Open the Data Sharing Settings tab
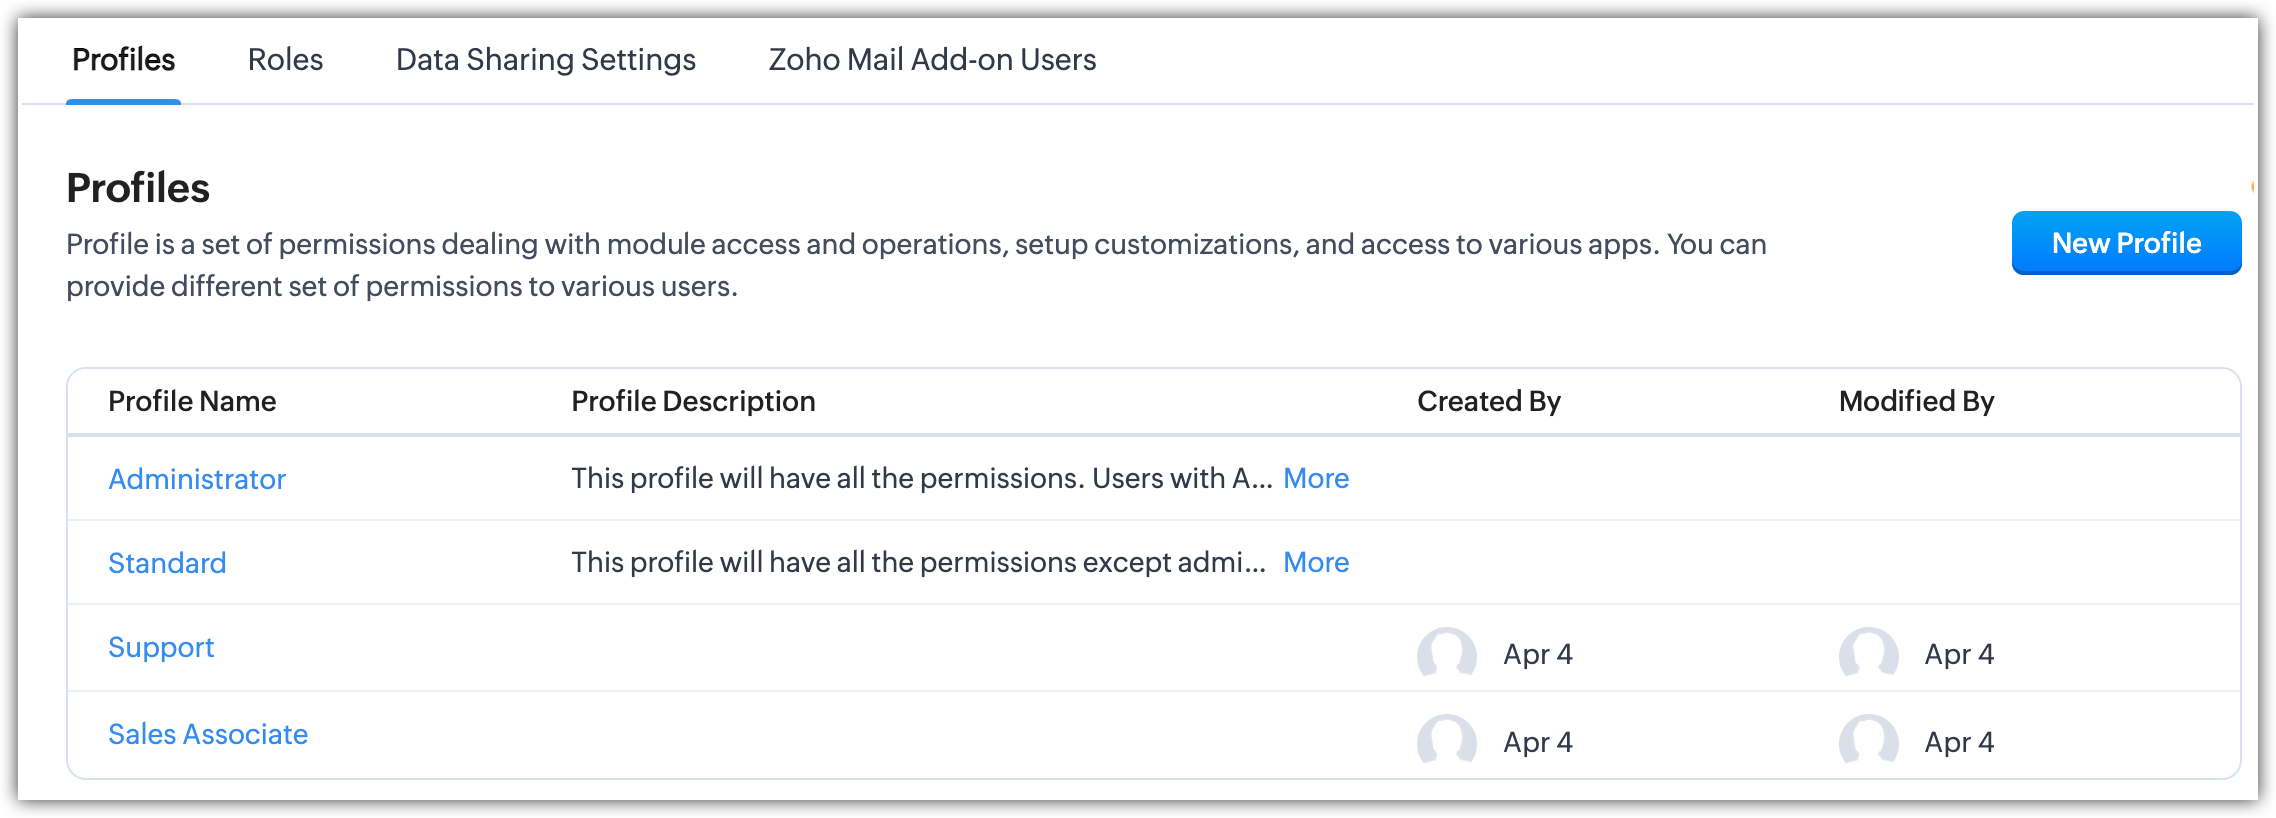The height and width of the screenshot is (818, 2276). tap(545, 60)
